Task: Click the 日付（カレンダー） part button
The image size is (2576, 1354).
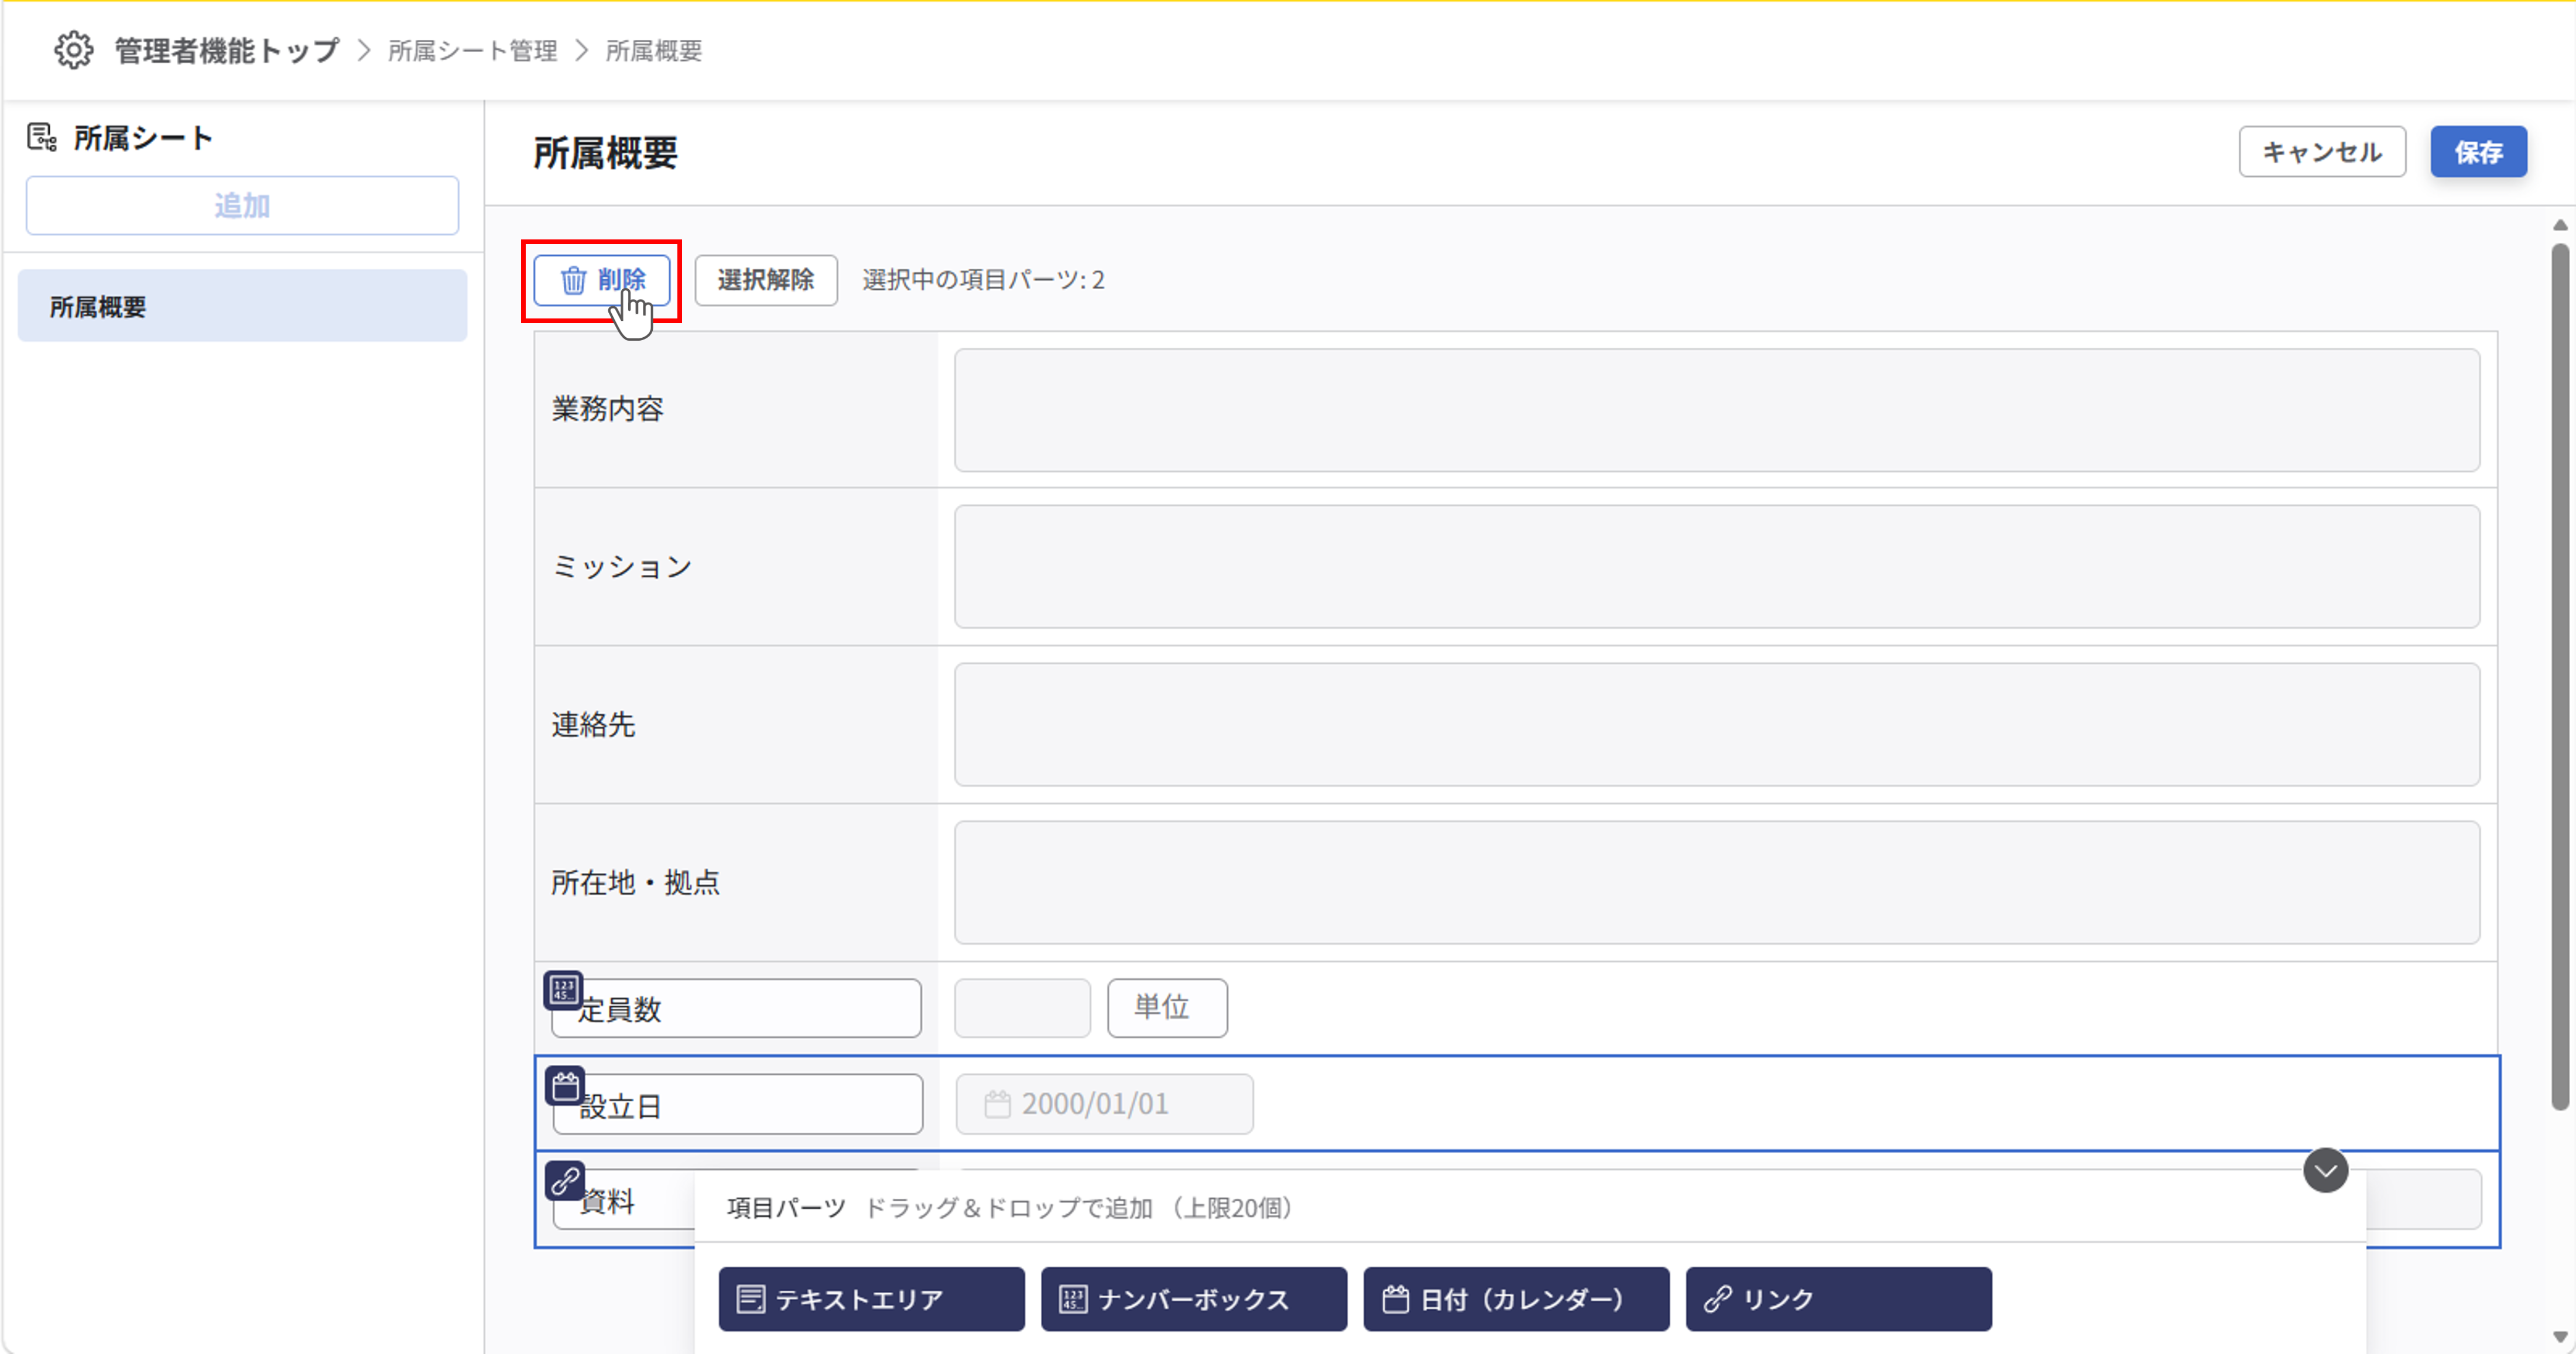Action: [1516, 1299]
